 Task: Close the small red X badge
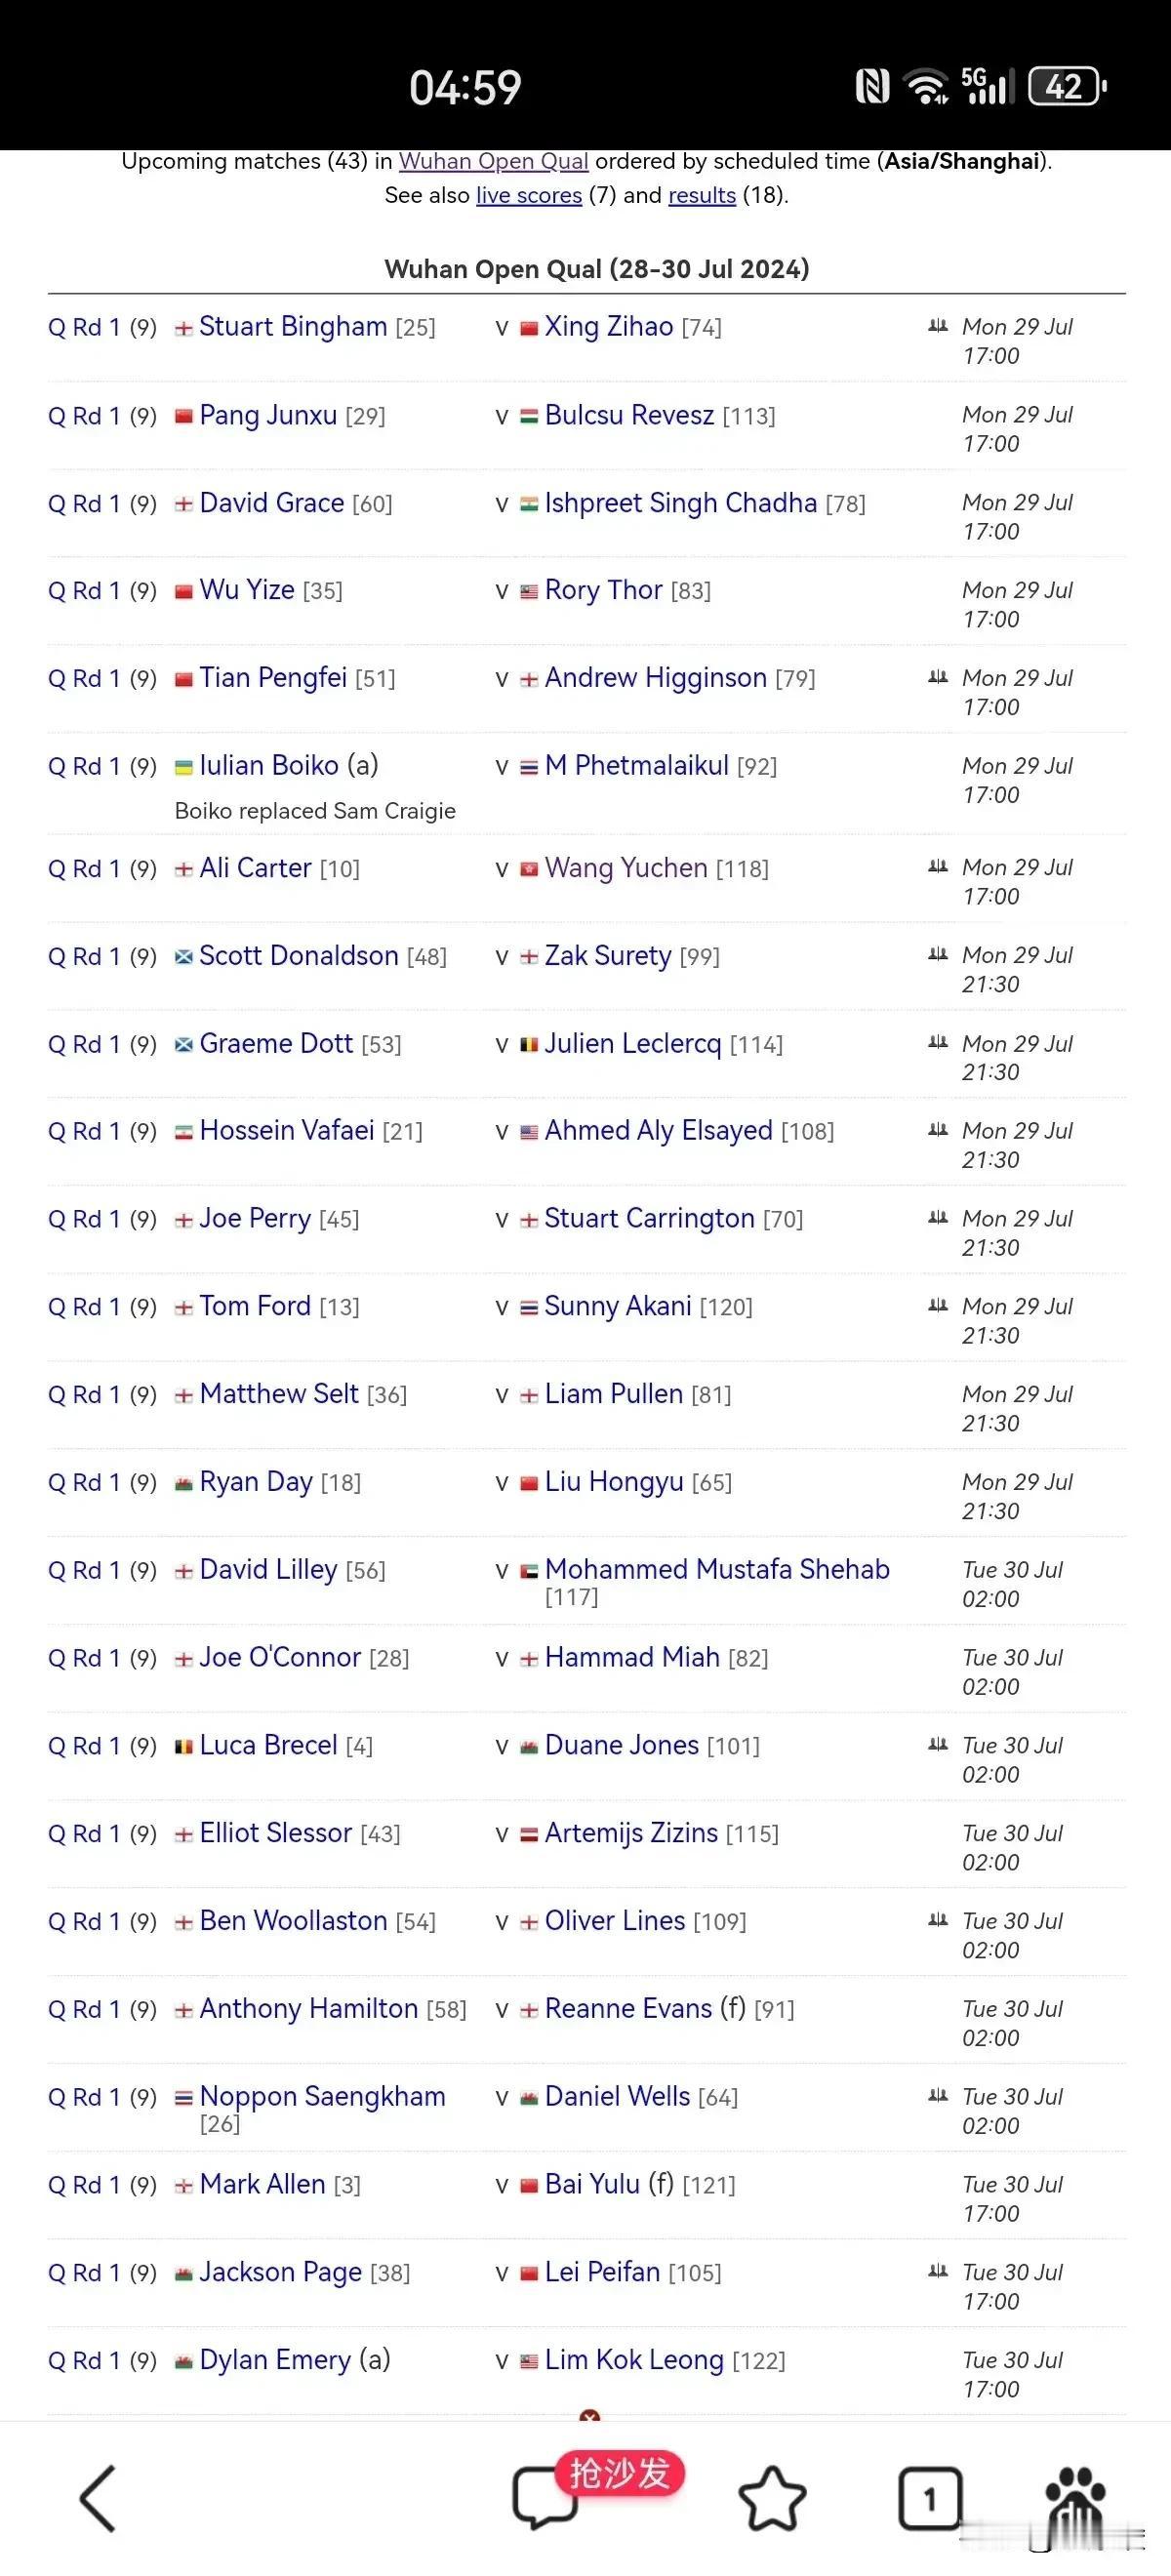point(590,2417)
